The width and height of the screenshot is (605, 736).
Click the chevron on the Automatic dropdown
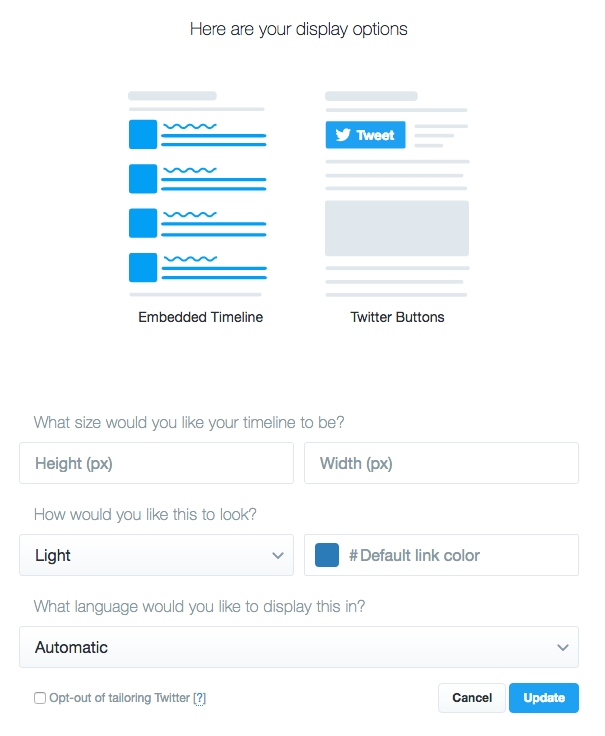(563, 647)
